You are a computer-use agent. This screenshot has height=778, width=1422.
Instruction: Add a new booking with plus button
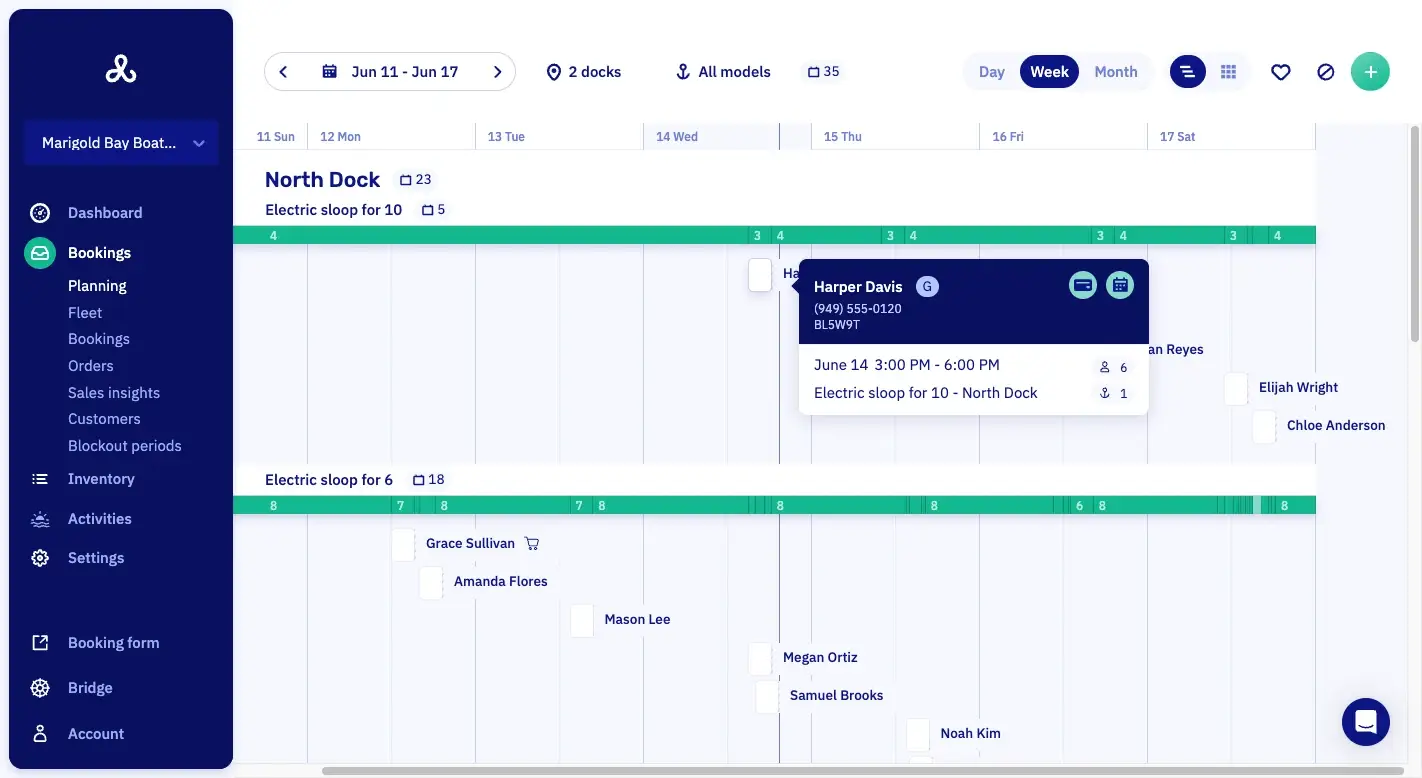click(x=1370, y=72)
